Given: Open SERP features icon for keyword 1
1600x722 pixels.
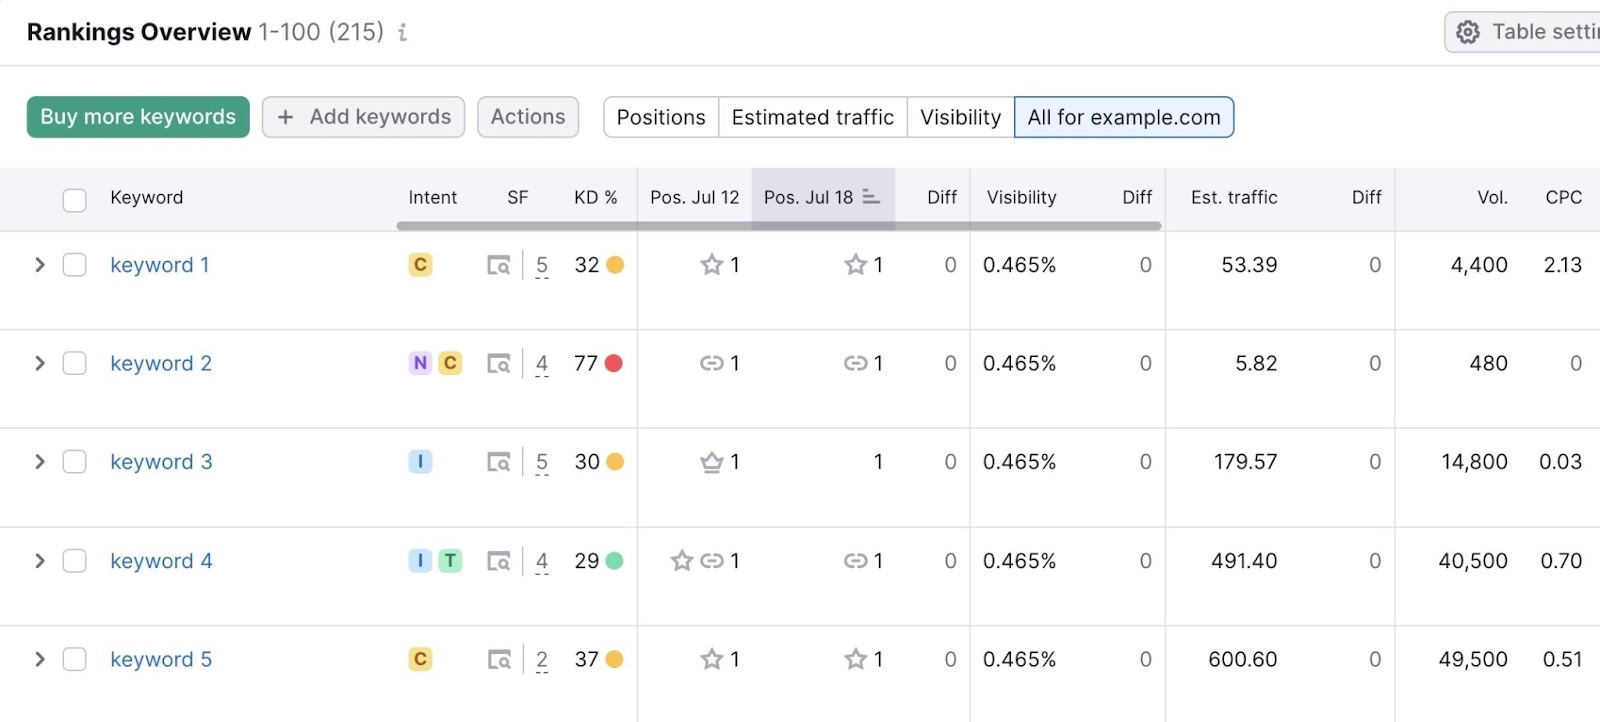Looking at the screenshot, I should click(x=498, y=265).
